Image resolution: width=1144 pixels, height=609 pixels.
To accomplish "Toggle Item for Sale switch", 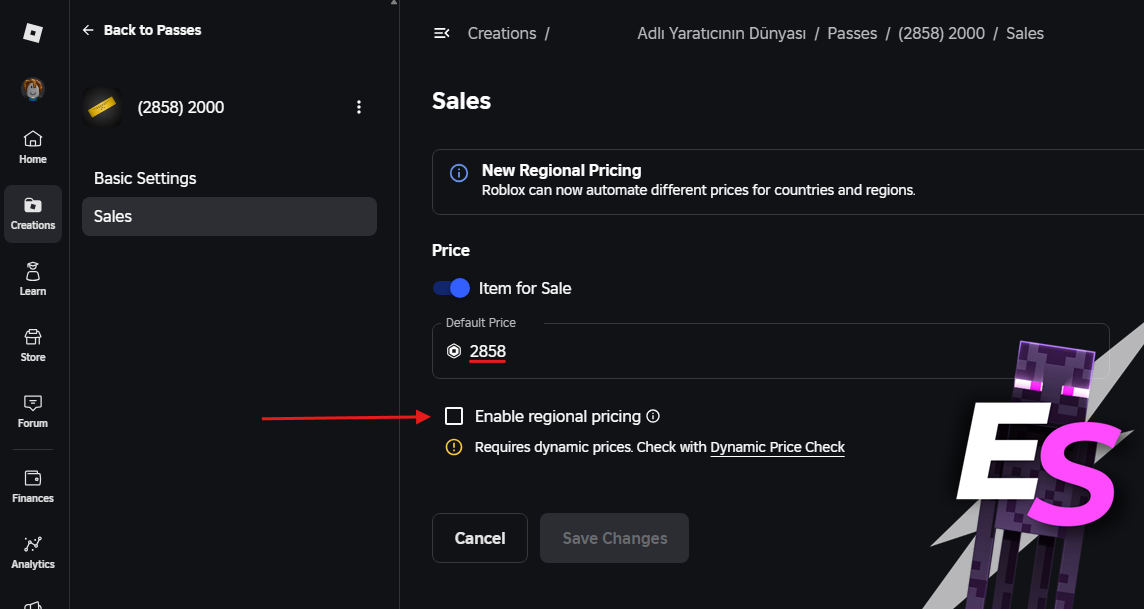I will point(451,288).
